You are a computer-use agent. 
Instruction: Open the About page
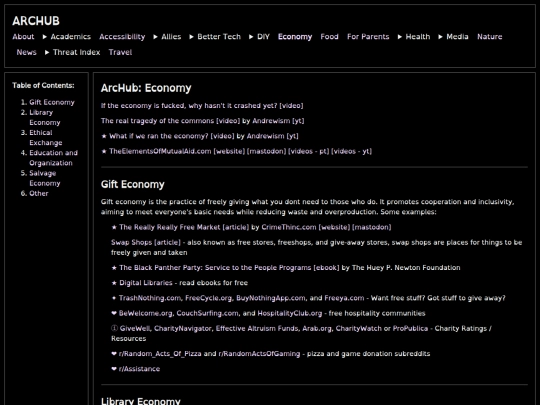tap(23, 37)
